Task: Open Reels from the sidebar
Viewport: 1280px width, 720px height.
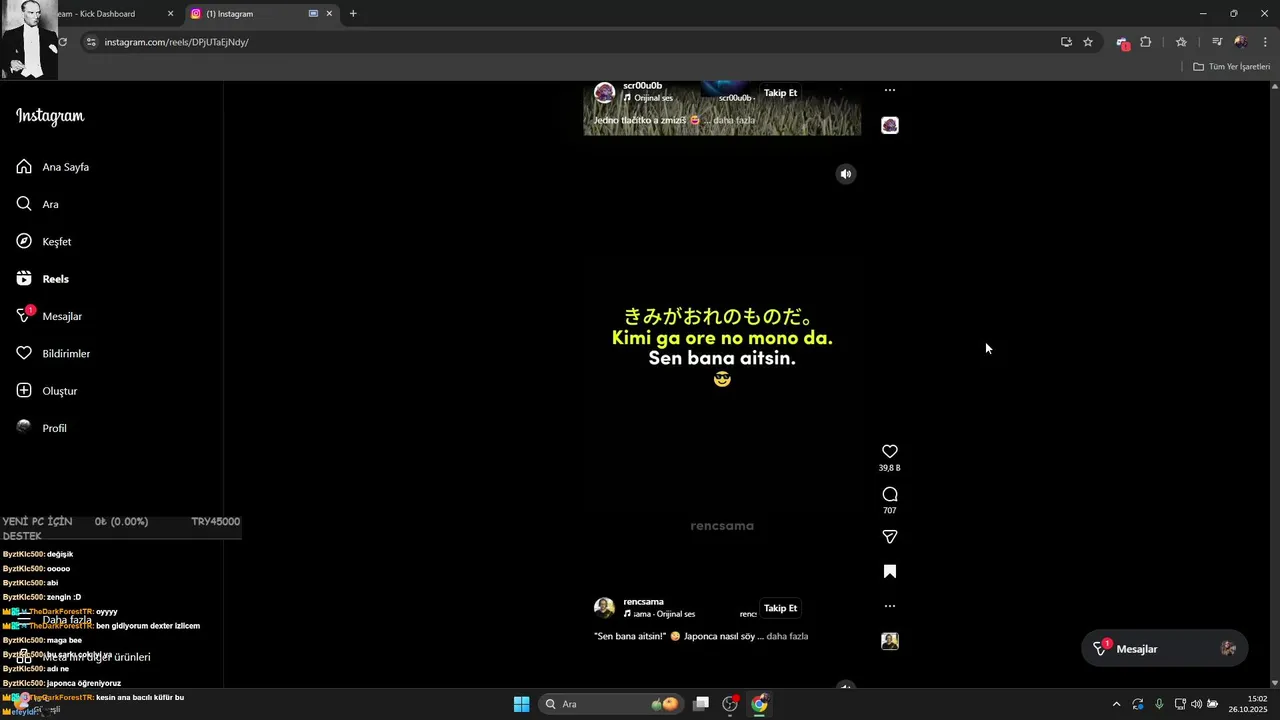Action: pyautogui.click(x=55, y=279)
